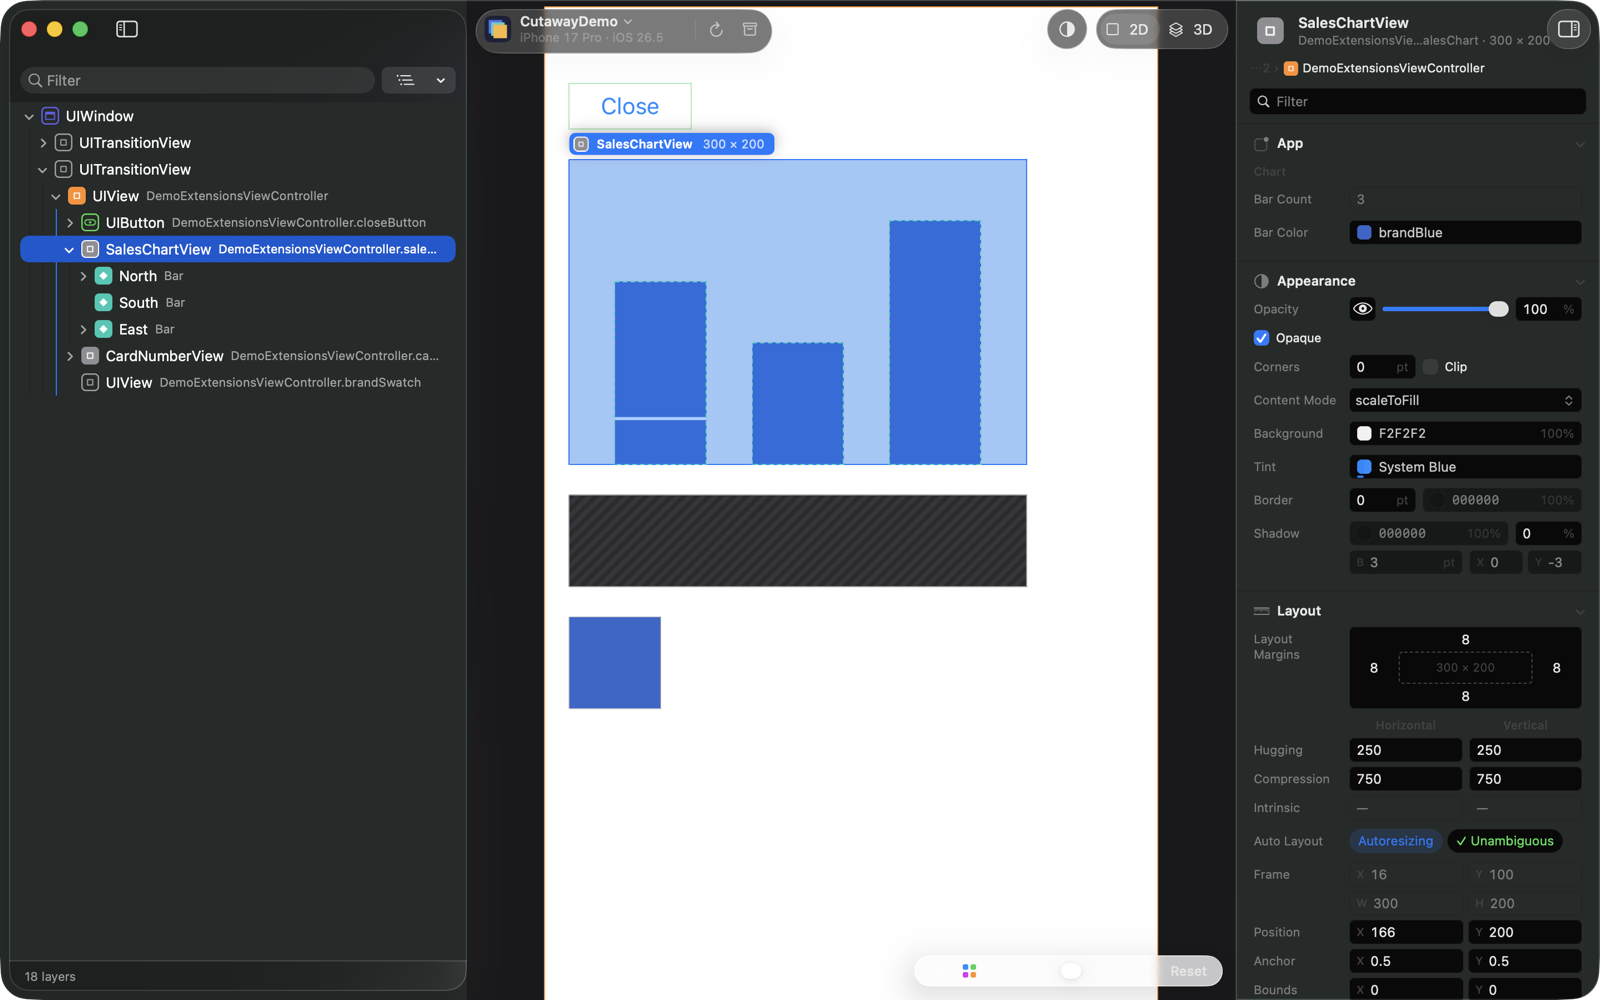Screen dimensions: 1600x1000
Task: Open the Content Mode scaleToFill dropdown
Action: pos(1465,400)
